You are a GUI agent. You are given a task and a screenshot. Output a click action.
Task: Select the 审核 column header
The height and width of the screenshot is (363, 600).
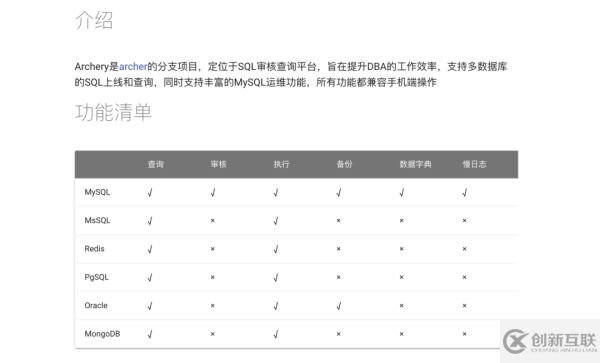pos(218,164)
